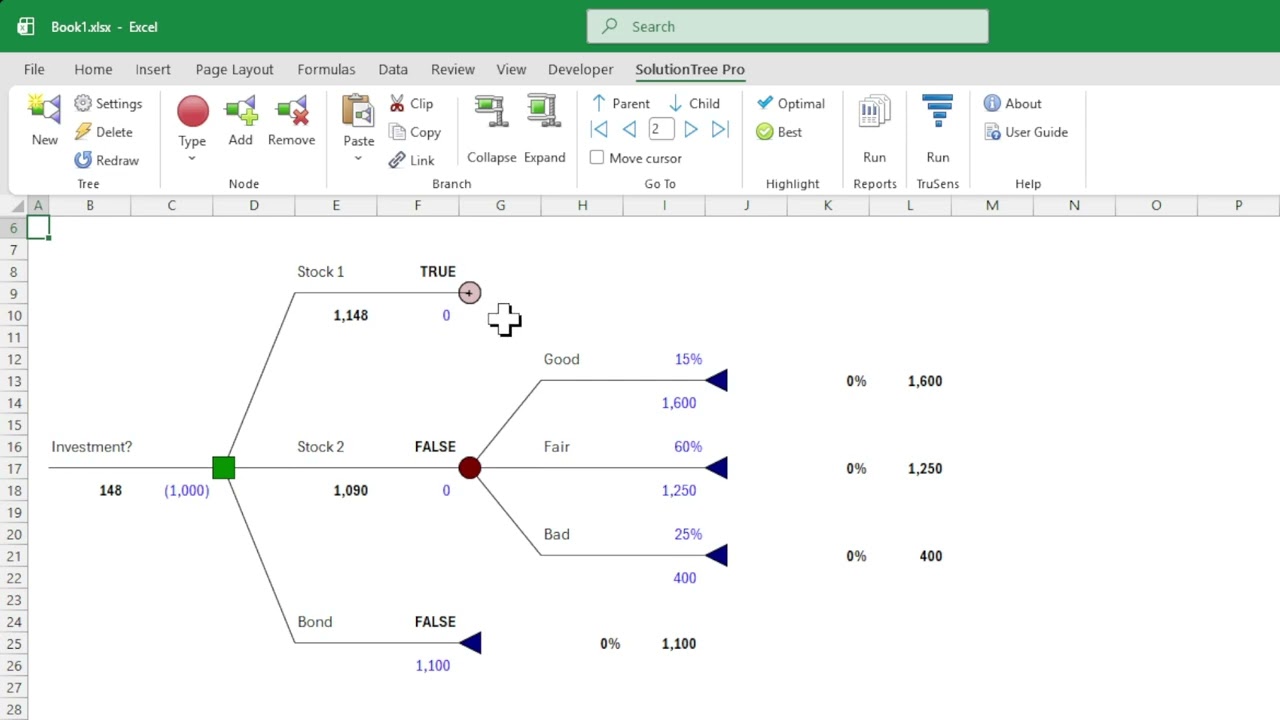The image size is (1280, 720).
Task: Switch to the View tab
Action: point(511,69)
